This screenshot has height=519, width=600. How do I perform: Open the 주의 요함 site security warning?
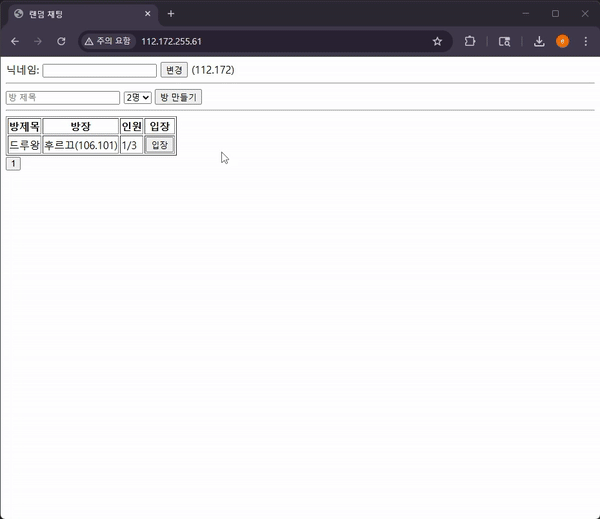pos(108,41)
